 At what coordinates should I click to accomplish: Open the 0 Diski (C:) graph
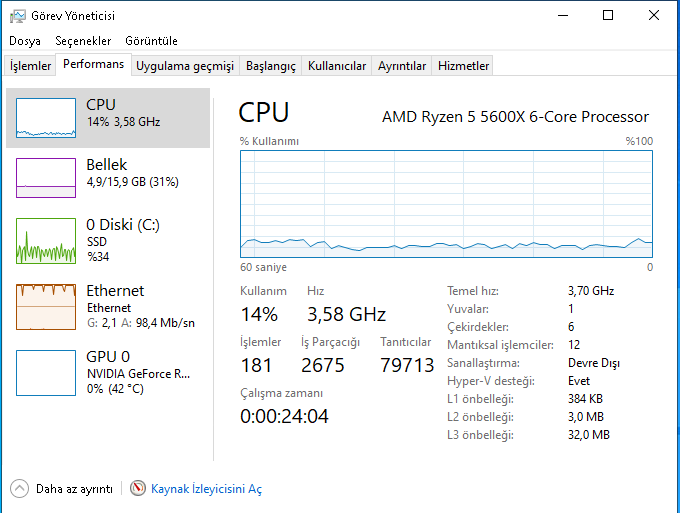[x=46, y=241]
